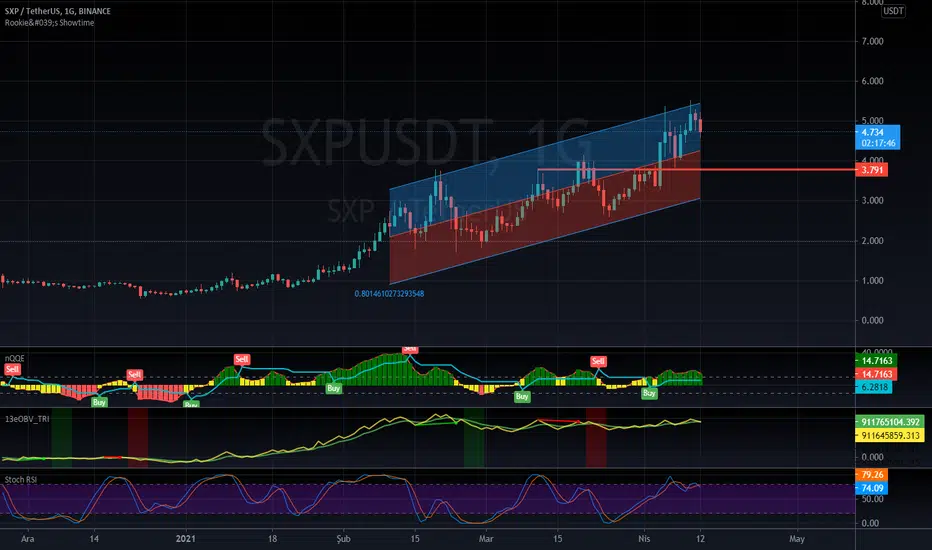Click the green 911765104.392 OBV value label

tap(890, 422)
